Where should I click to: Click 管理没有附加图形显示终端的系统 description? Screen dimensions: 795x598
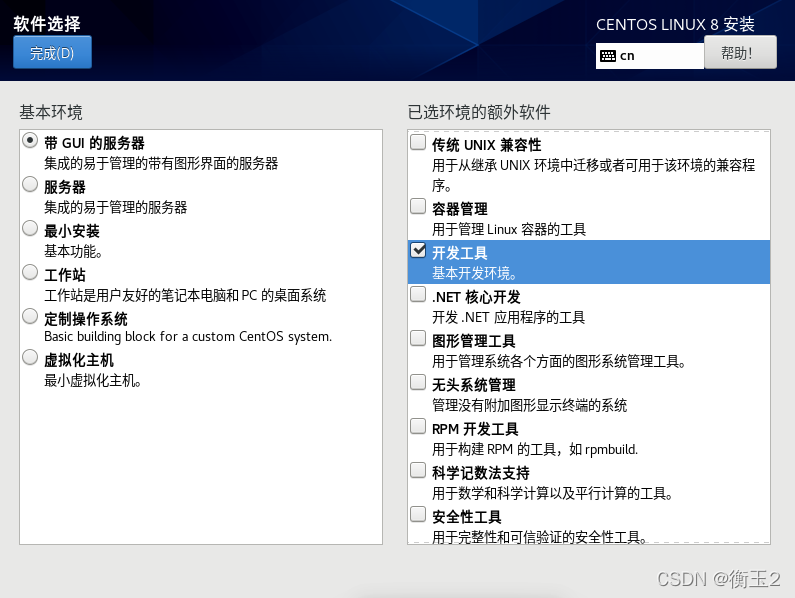pos(530,405)
